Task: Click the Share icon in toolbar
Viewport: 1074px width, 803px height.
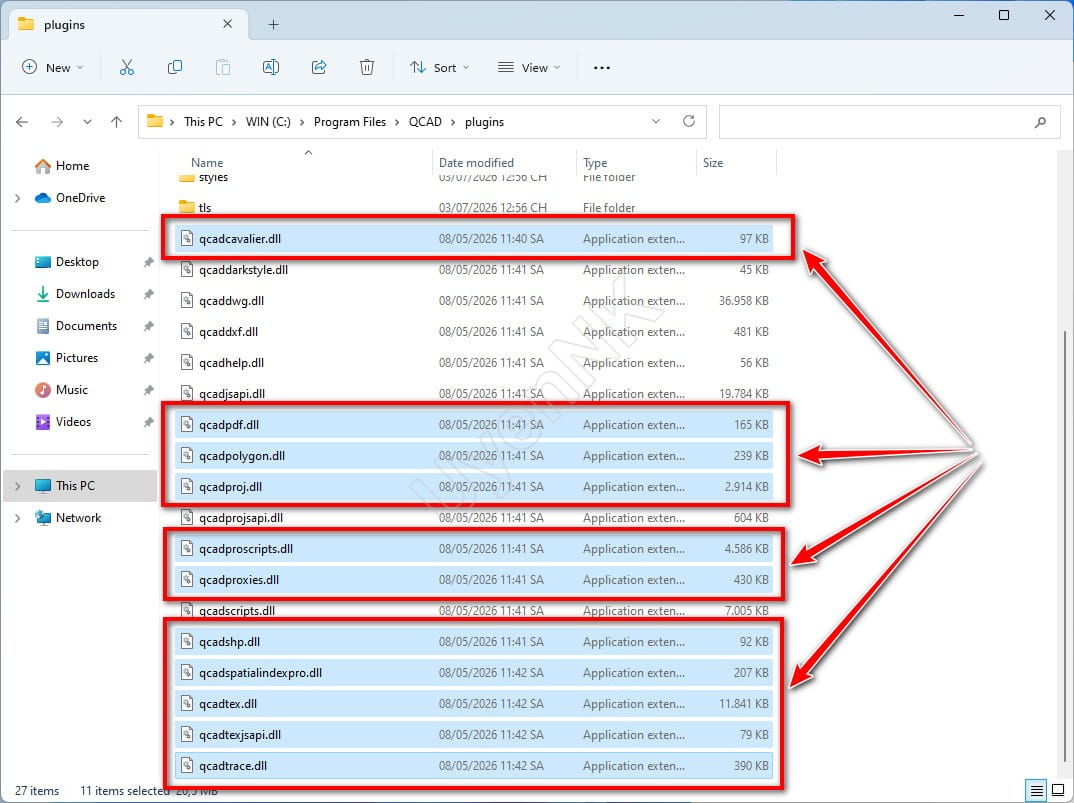Action: [x=319, y=67]
